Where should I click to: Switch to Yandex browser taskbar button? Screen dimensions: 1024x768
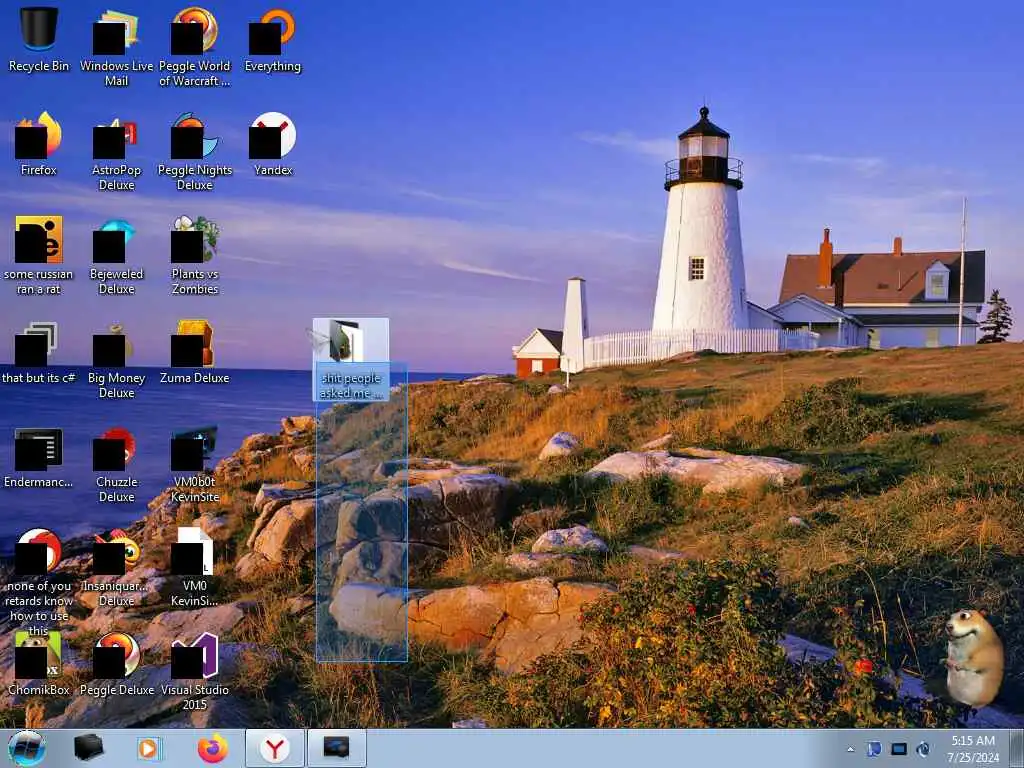(x=275, y=748)
